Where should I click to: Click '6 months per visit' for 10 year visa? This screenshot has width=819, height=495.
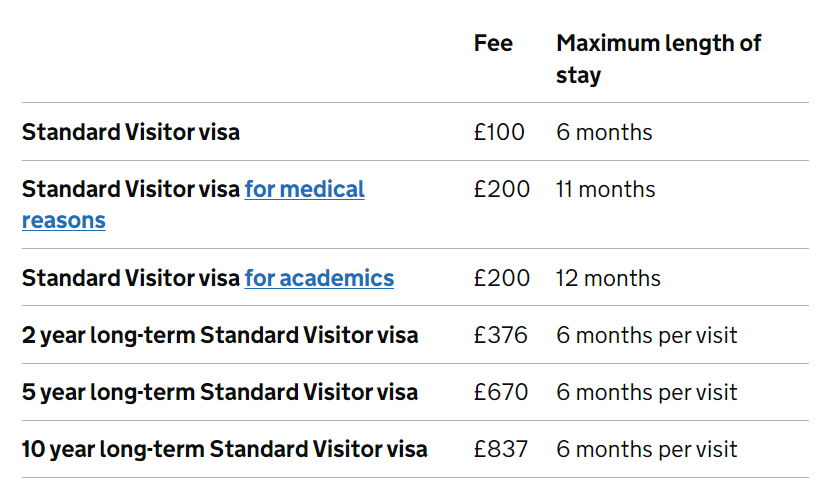647,449
